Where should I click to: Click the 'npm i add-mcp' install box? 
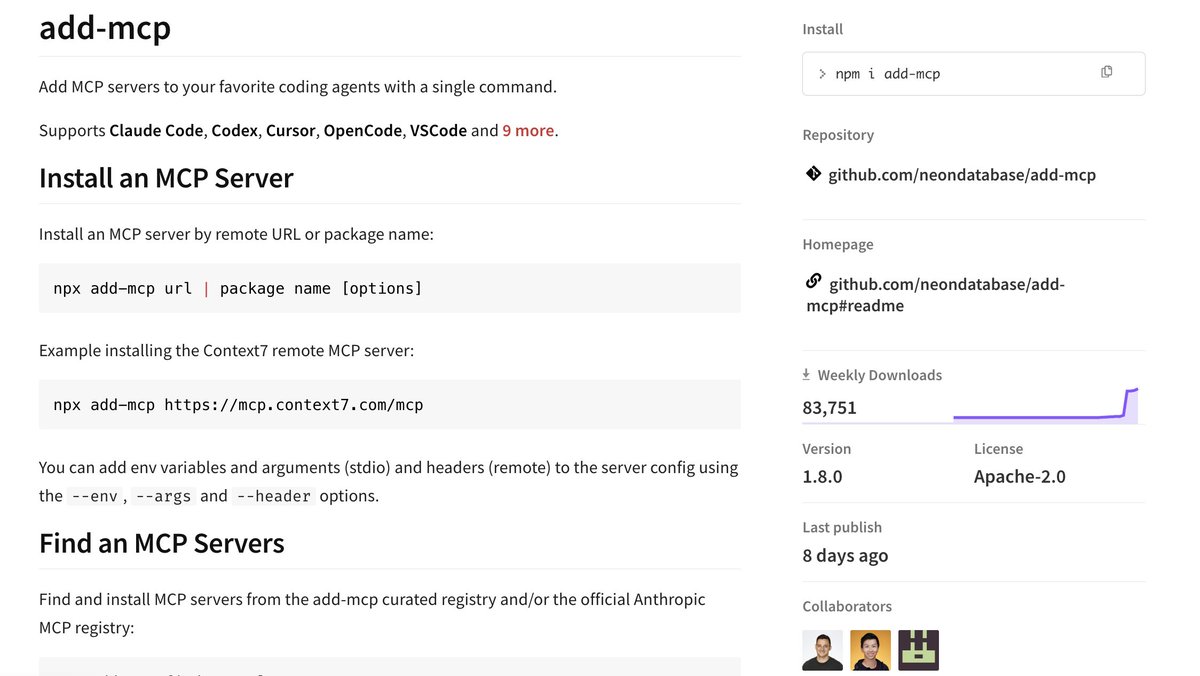(973, 73)
